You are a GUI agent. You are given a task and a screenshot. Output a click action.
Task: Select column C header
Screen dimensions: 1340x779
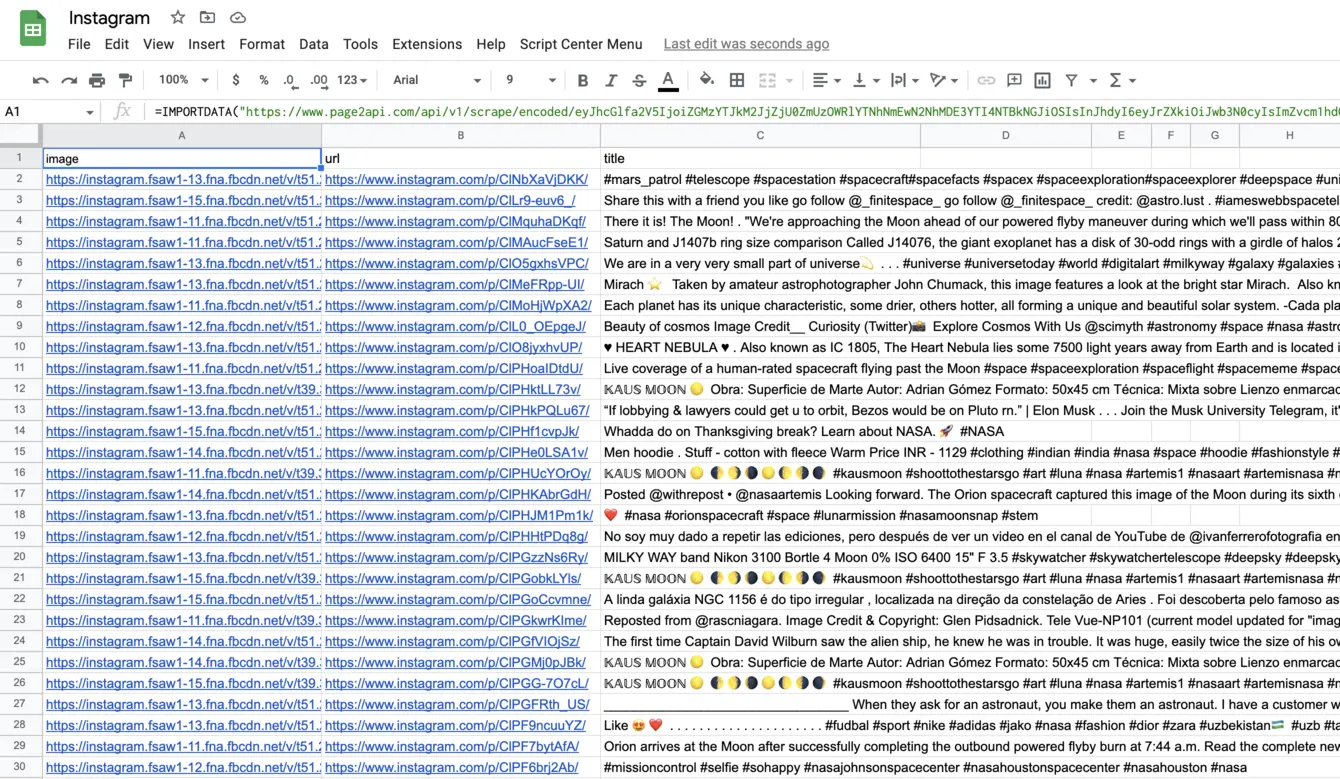(x=760, y=135)
